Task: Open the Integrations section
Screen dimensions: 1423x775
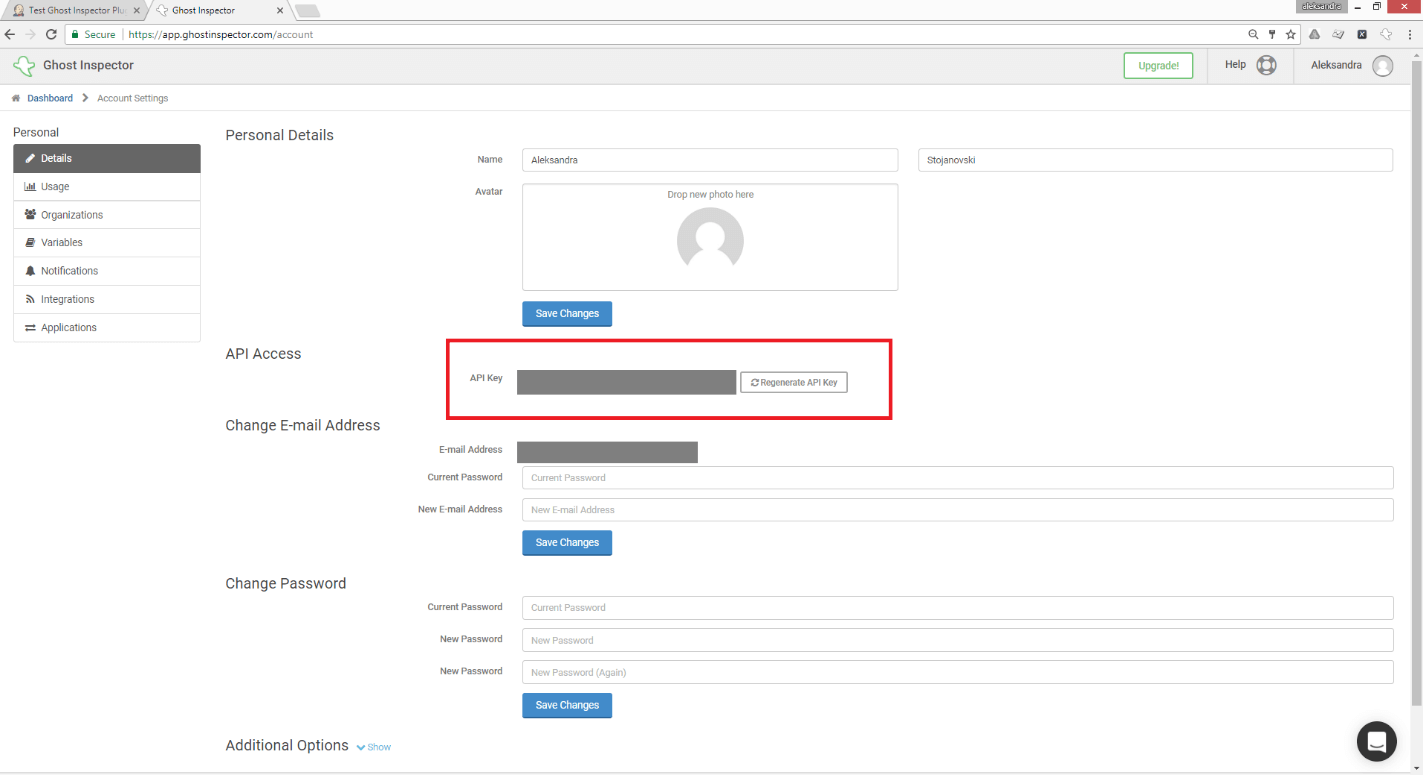Action: (x=107, y=300)
